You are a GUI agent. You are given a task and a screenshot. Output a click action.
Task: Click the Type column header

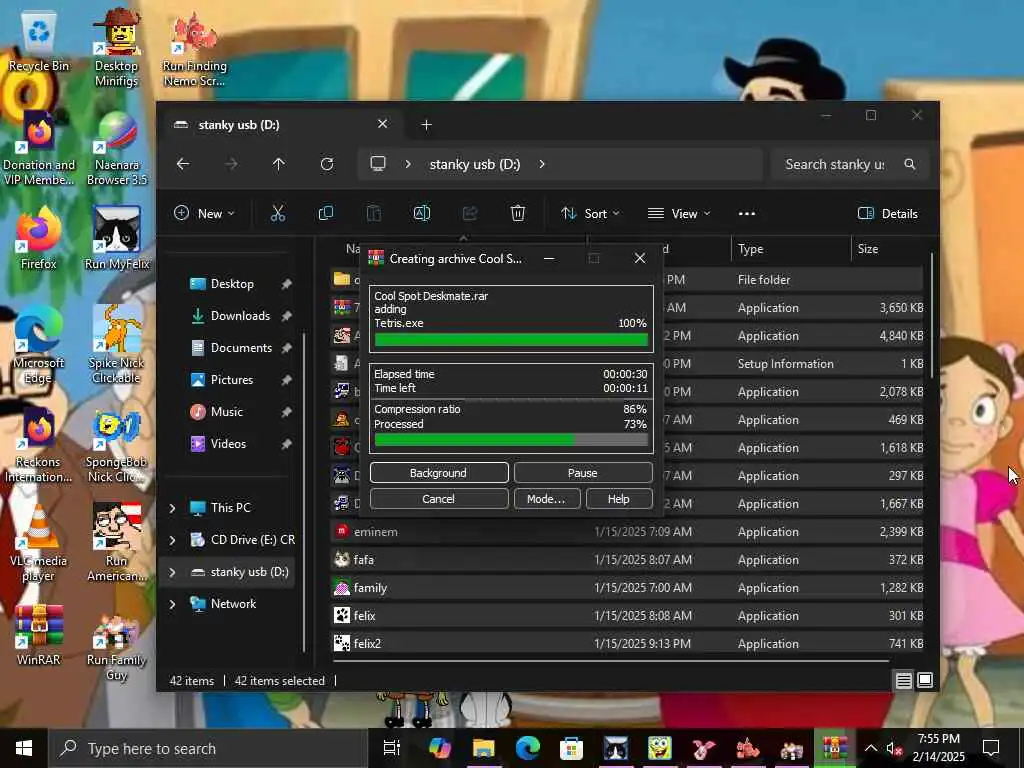click(x=791, y=249)
